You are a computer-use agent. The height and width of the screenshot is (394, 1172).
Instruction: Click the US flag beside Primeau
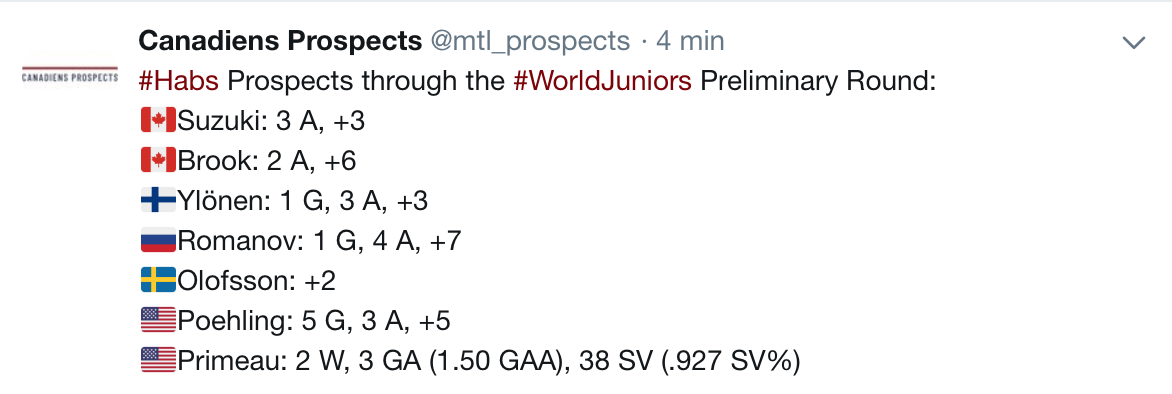[x=158, y=361]
